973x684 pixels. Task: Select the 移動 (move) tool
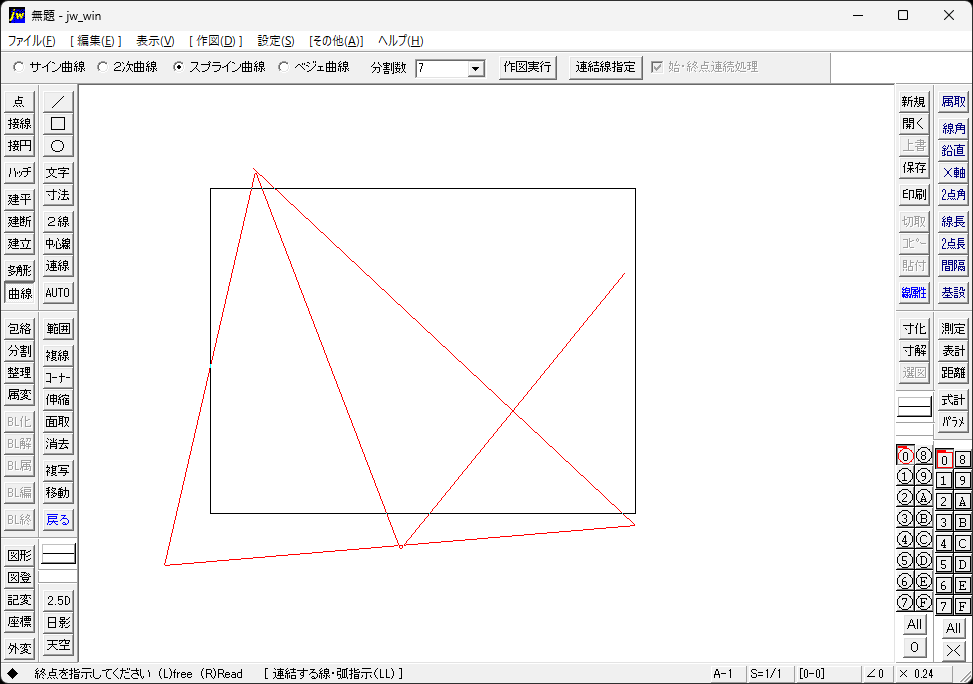pos(57,492)
